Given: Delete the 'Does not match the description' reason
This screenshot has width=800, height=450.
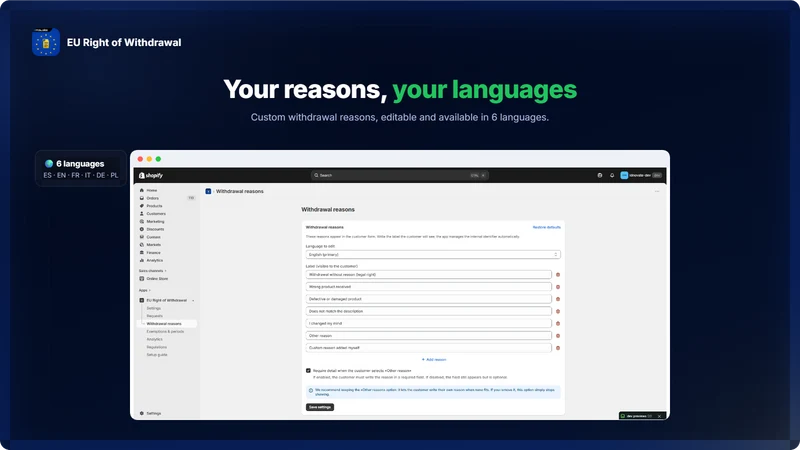Looking at the screenshot, I should click(x=558, y=311).
